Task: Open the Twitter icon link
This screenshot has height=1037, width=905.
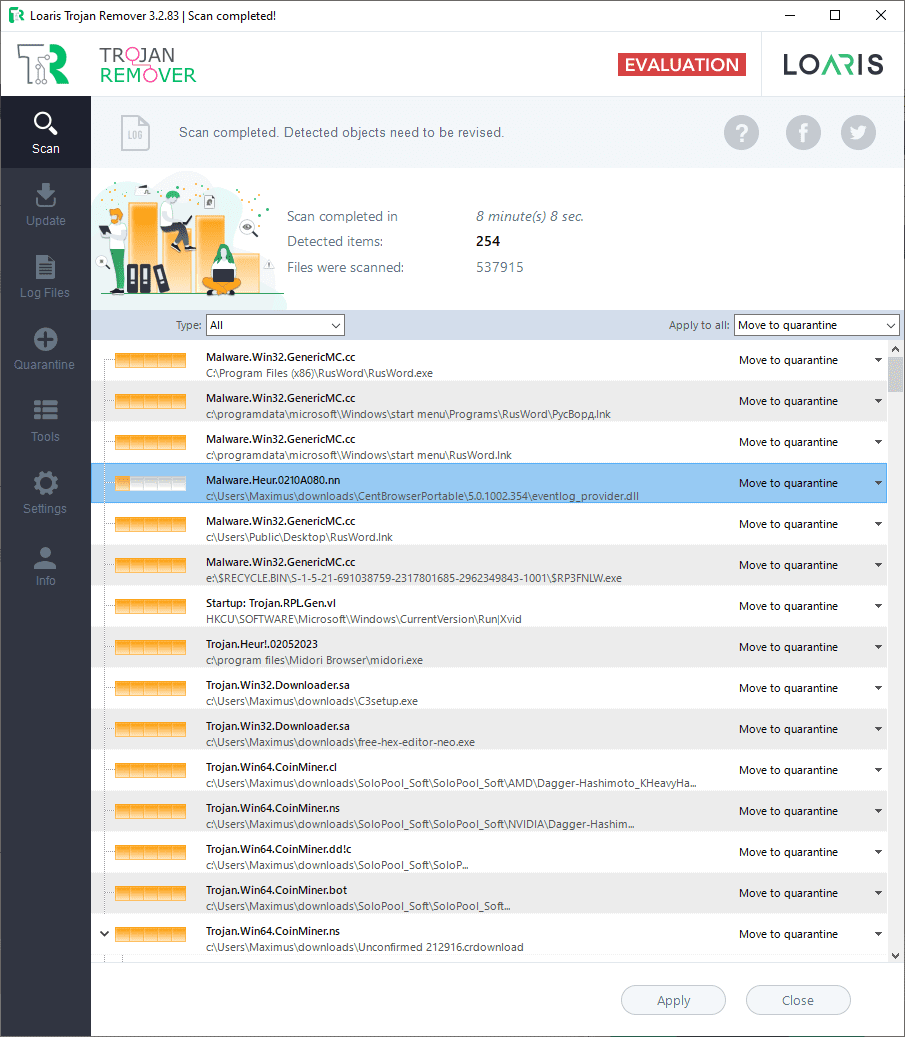Action: [858, 132]
